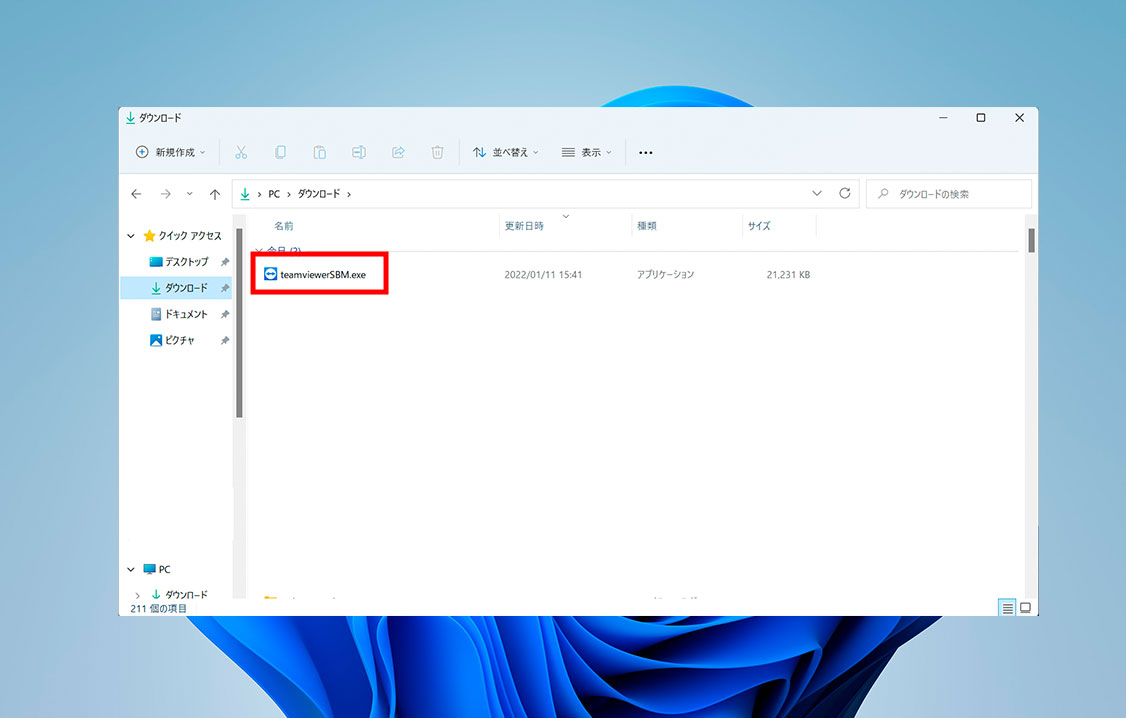Open the 表示 view dropdown
Viewport: 1126px width, 718px height.
tap(587, 152)
